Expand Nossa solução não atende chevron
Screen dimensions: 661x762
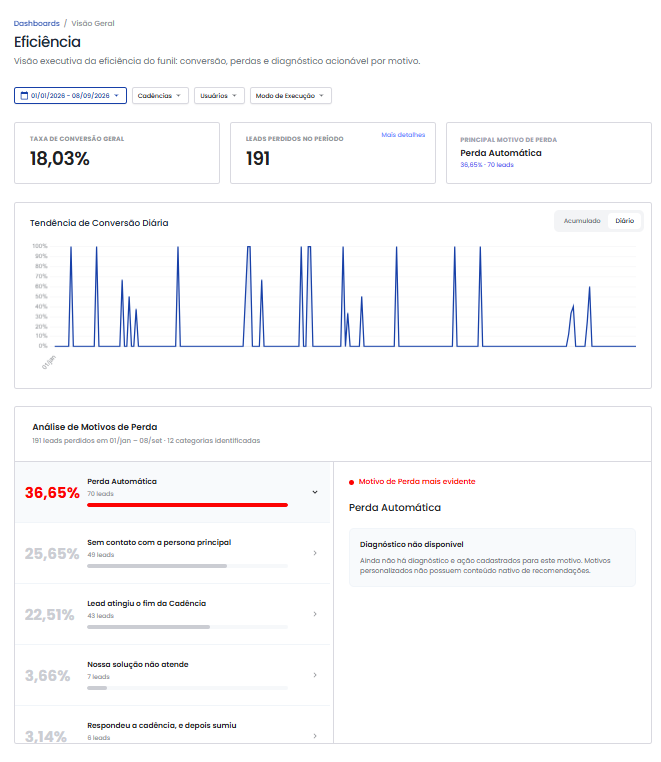(x=315, y=675)
